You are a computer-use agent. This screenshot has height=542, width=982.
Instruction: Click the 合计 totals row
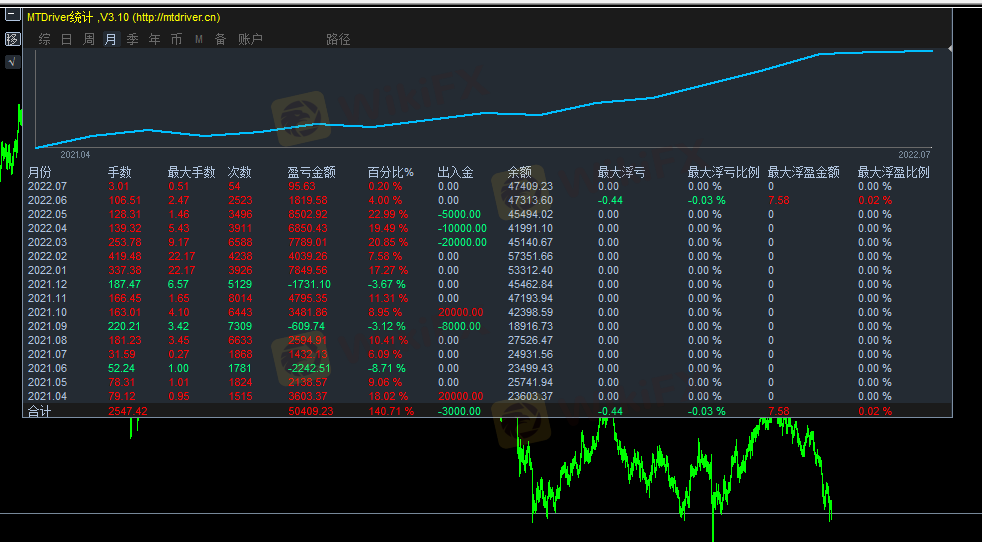39,411
